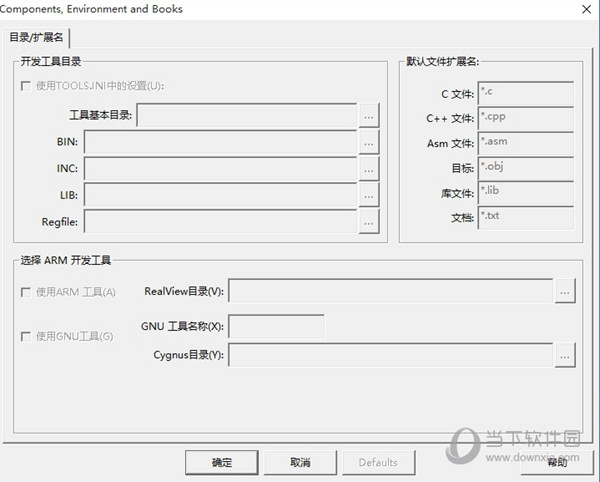Browse for the INC directory
This screenshot has width=600, height=482.
point(369,169)
